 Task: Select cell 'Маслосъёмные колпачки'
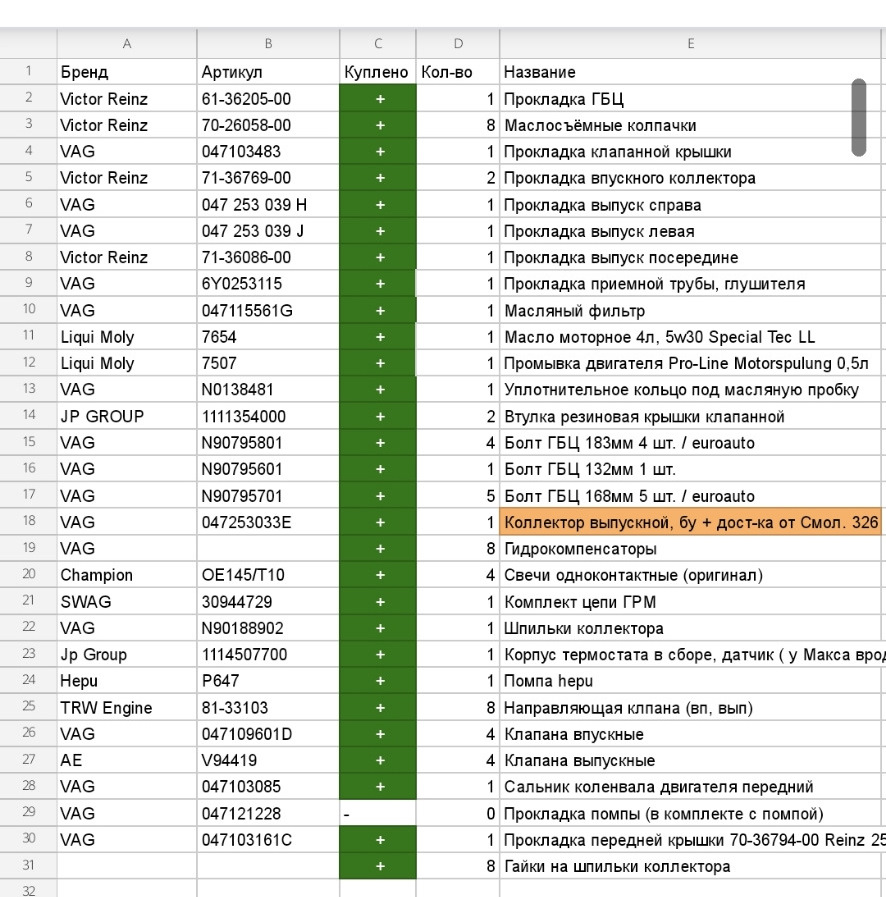(x=690, y=125)
